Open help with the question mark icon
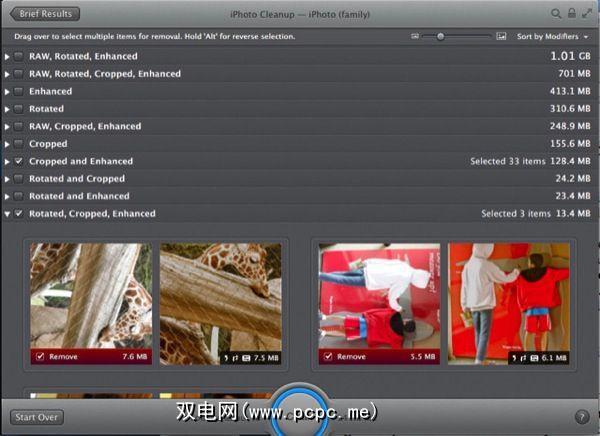Image resolution: width=600 pixels, height=436 pixels. (x=582, y=416)
